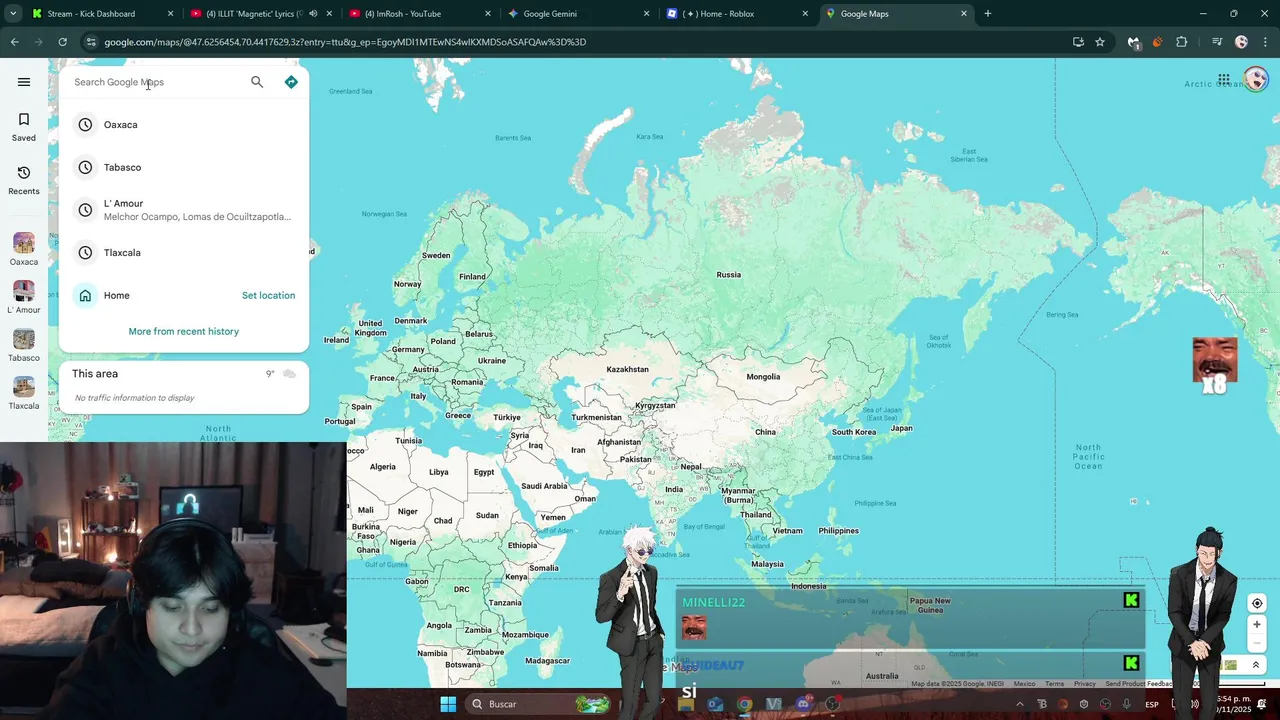Install app using the address bar icon
Image resolution: width=1280 pixels, height=720 pixels.
[1078, 42]
